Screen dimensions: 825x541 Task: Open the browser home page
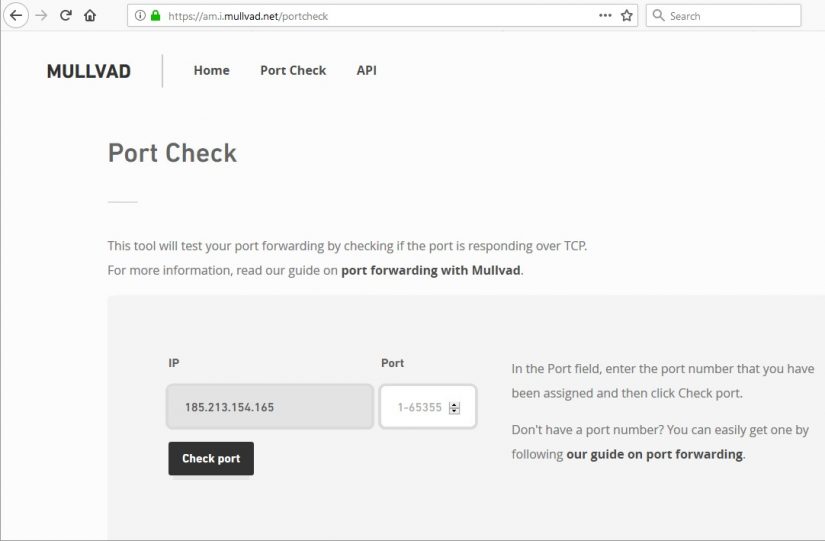coord(90,16)
